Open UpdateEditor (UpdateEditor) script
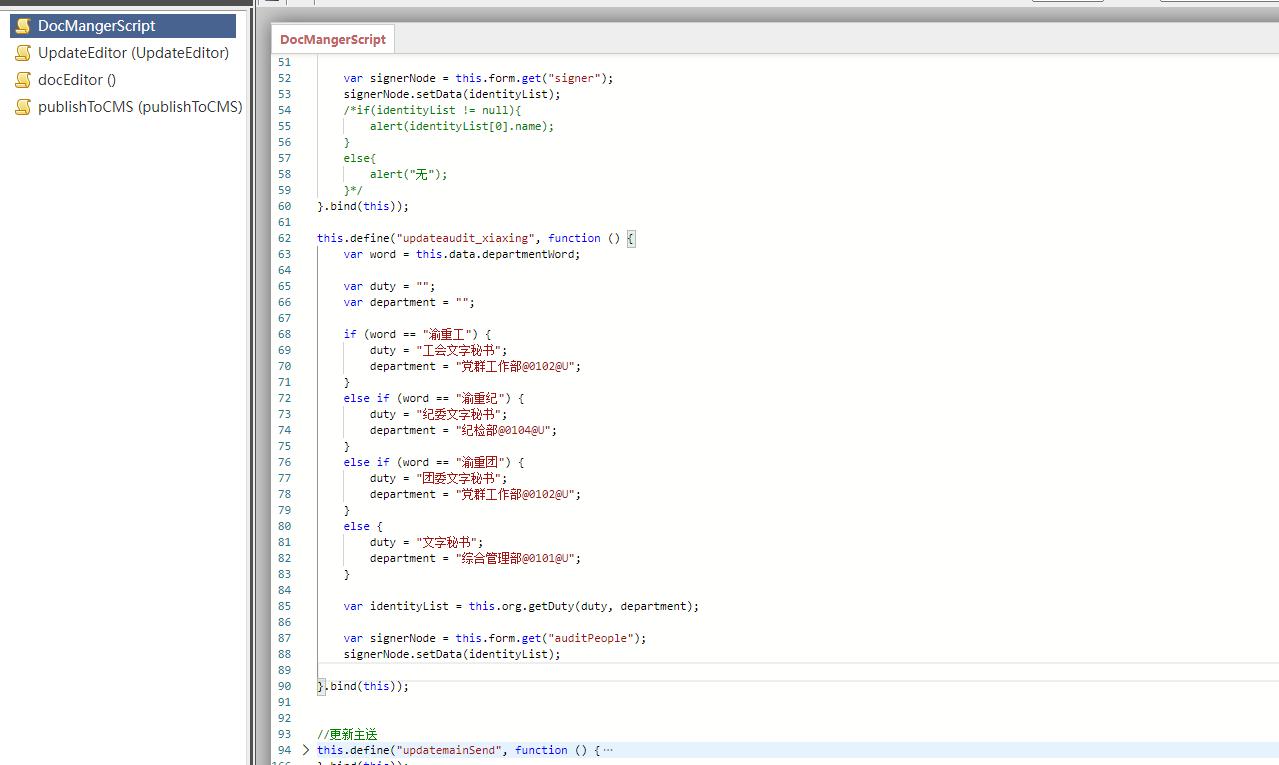This screenshot has height=765, width=1279. pos(133,53)
